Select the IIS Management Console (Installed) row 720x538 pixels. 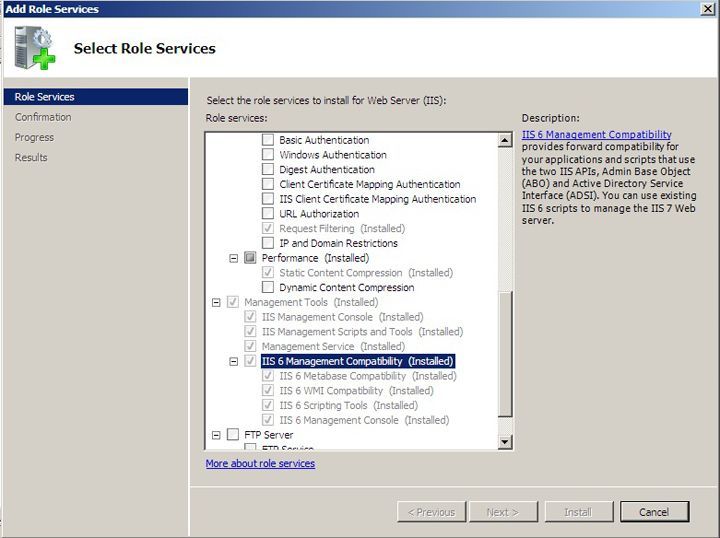343,317
